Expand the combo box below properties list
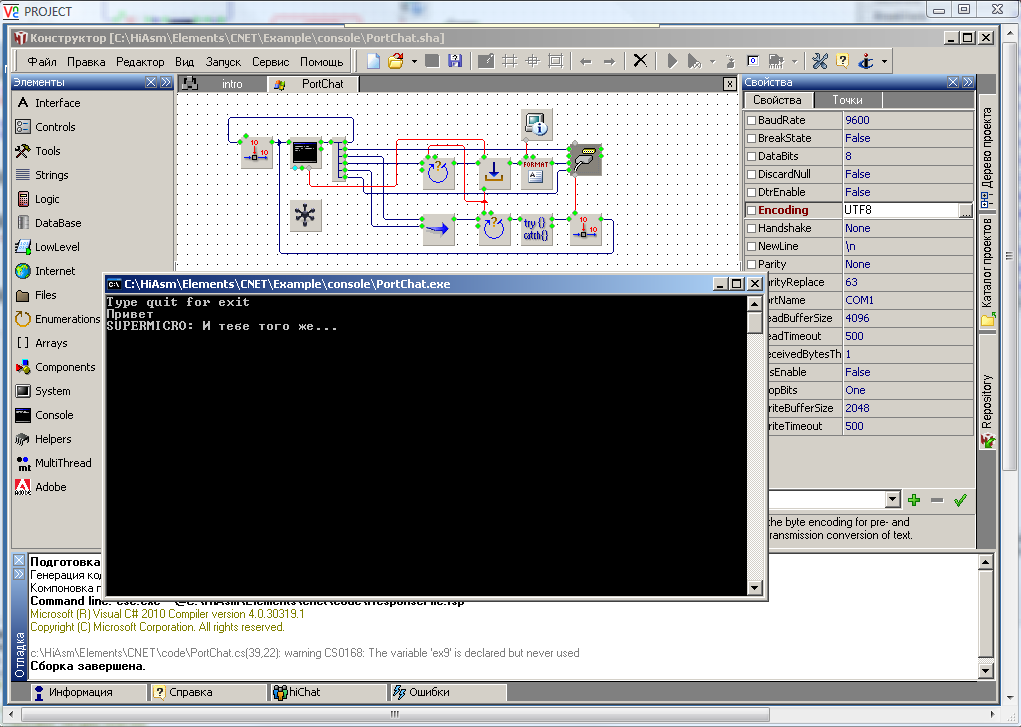Screen dimensions: 1021x727 pos(893,500)
